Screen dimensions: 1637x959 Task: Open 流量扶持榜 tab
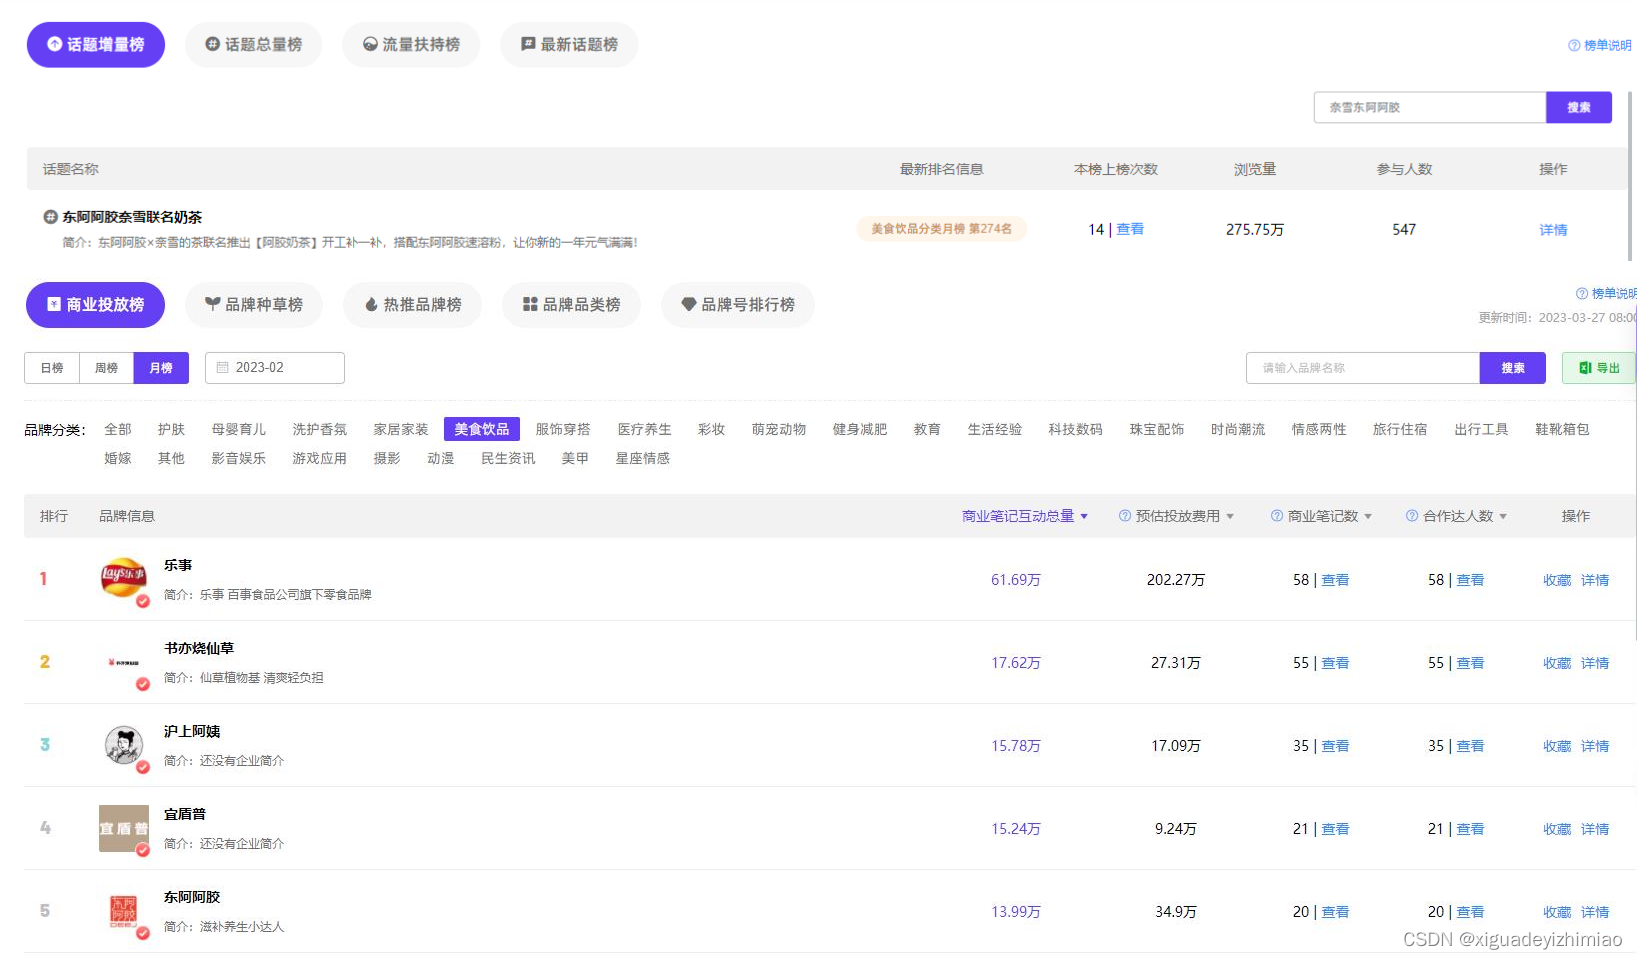(411, 45)
